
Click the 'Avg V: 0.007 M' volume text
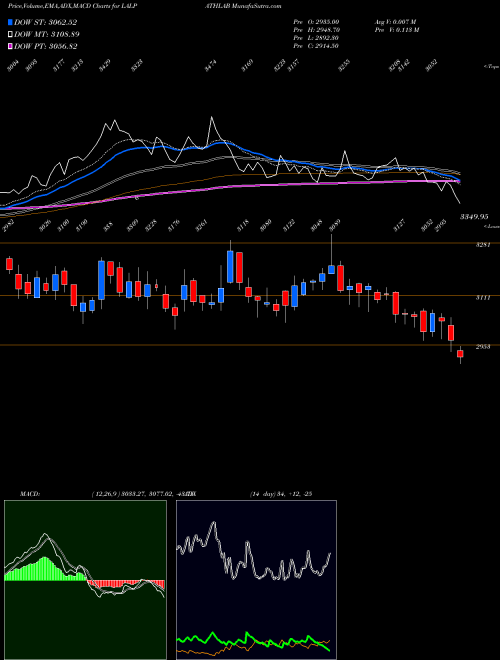click(x=395, y=22)
